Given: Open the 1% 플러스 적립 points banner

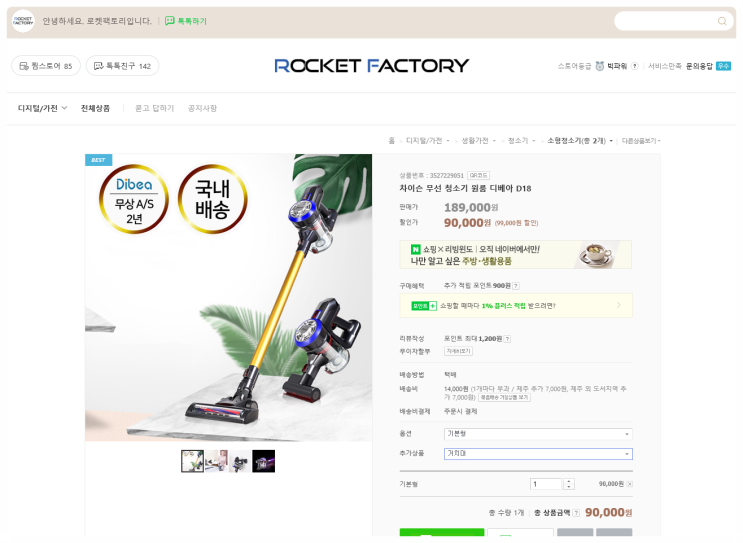Looking at the screenshot, I should [516, 306].
